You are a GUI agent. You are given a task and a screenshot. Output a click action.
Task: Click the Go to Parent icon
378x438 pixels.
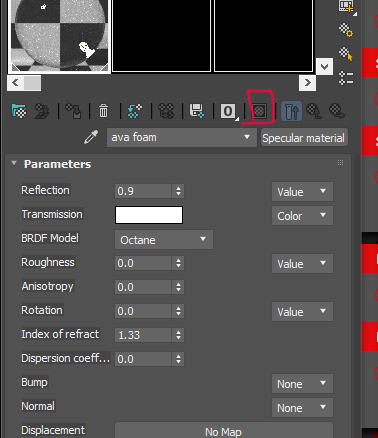(314, 111)
